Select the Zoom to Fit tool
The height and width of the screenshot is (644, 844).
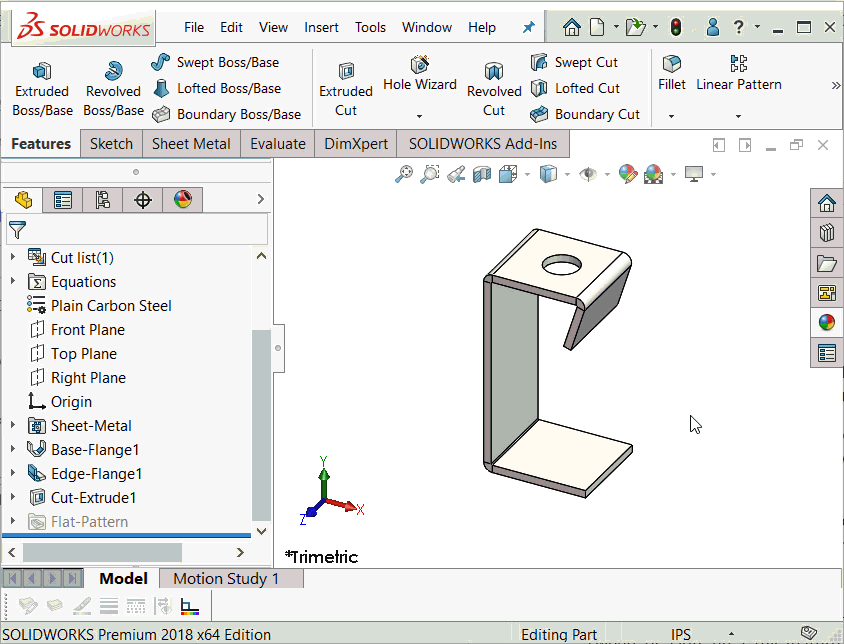tap(403, 174)
